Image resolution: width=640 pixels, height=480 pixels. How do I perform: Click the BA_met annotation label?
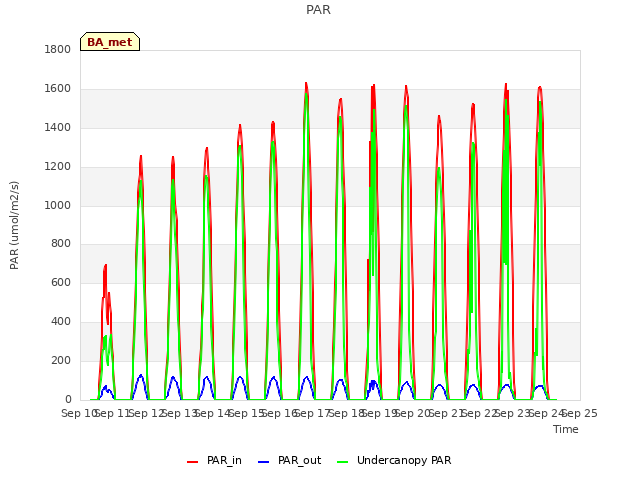(x=110, y=42)
